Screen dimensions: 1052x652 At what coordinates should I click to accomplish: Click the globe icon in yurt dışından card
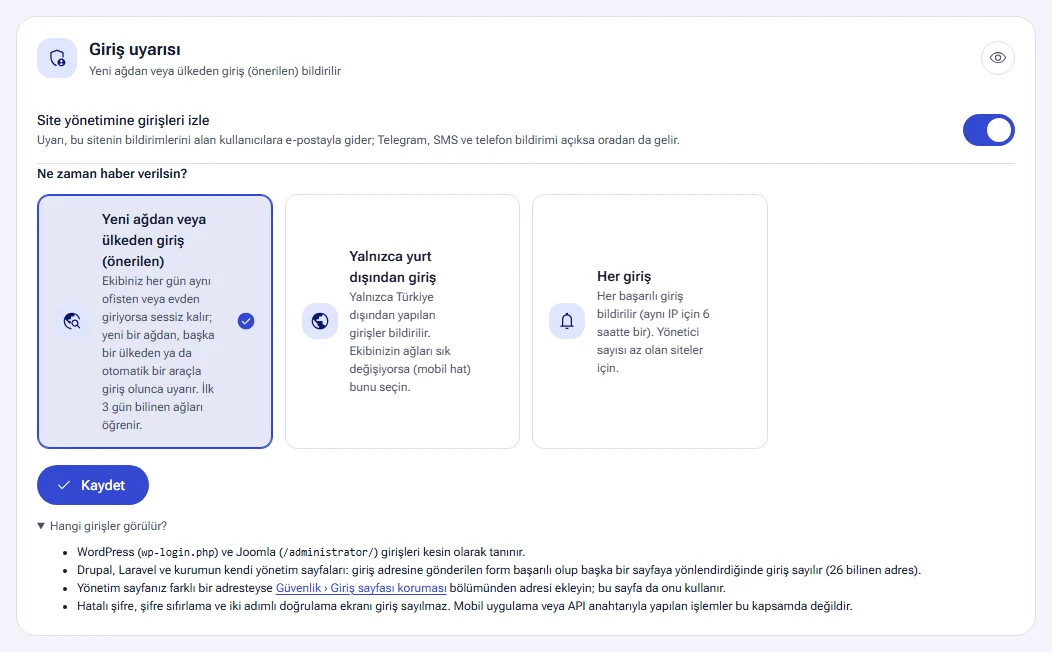tap(320, 321)
